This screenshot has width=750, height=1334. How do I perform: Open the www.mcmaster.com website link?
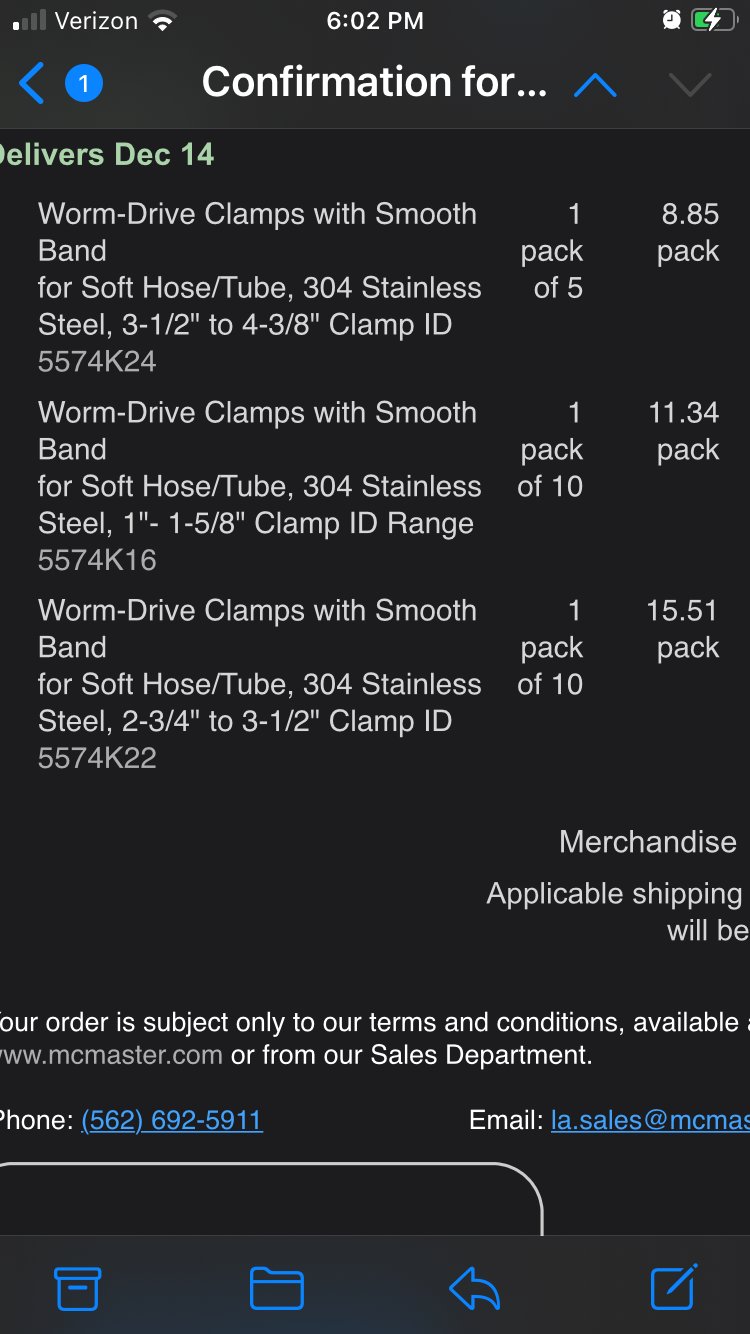tap(111, 1055)
